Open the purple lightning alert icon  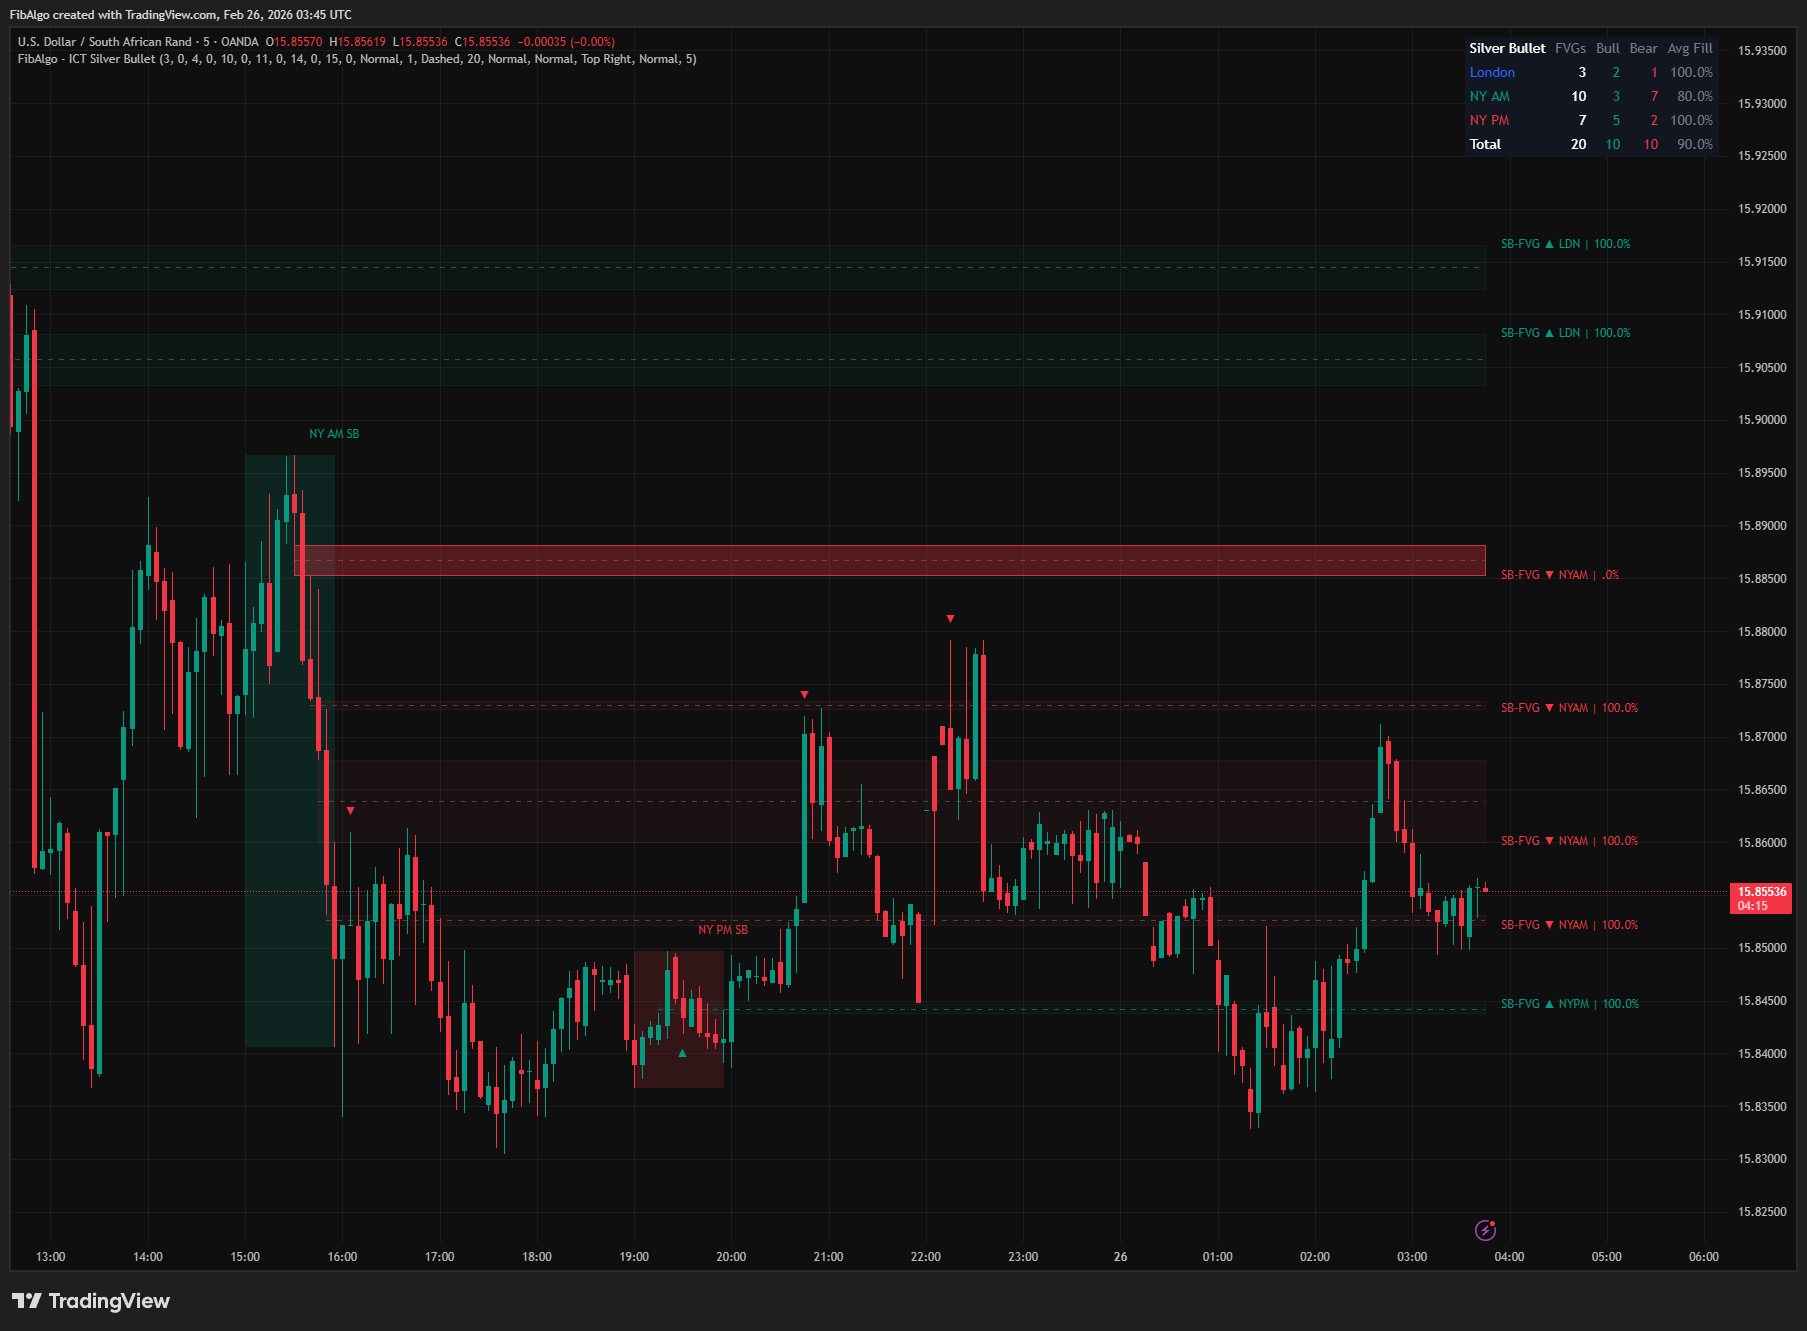click(x=1487, y=1230)
